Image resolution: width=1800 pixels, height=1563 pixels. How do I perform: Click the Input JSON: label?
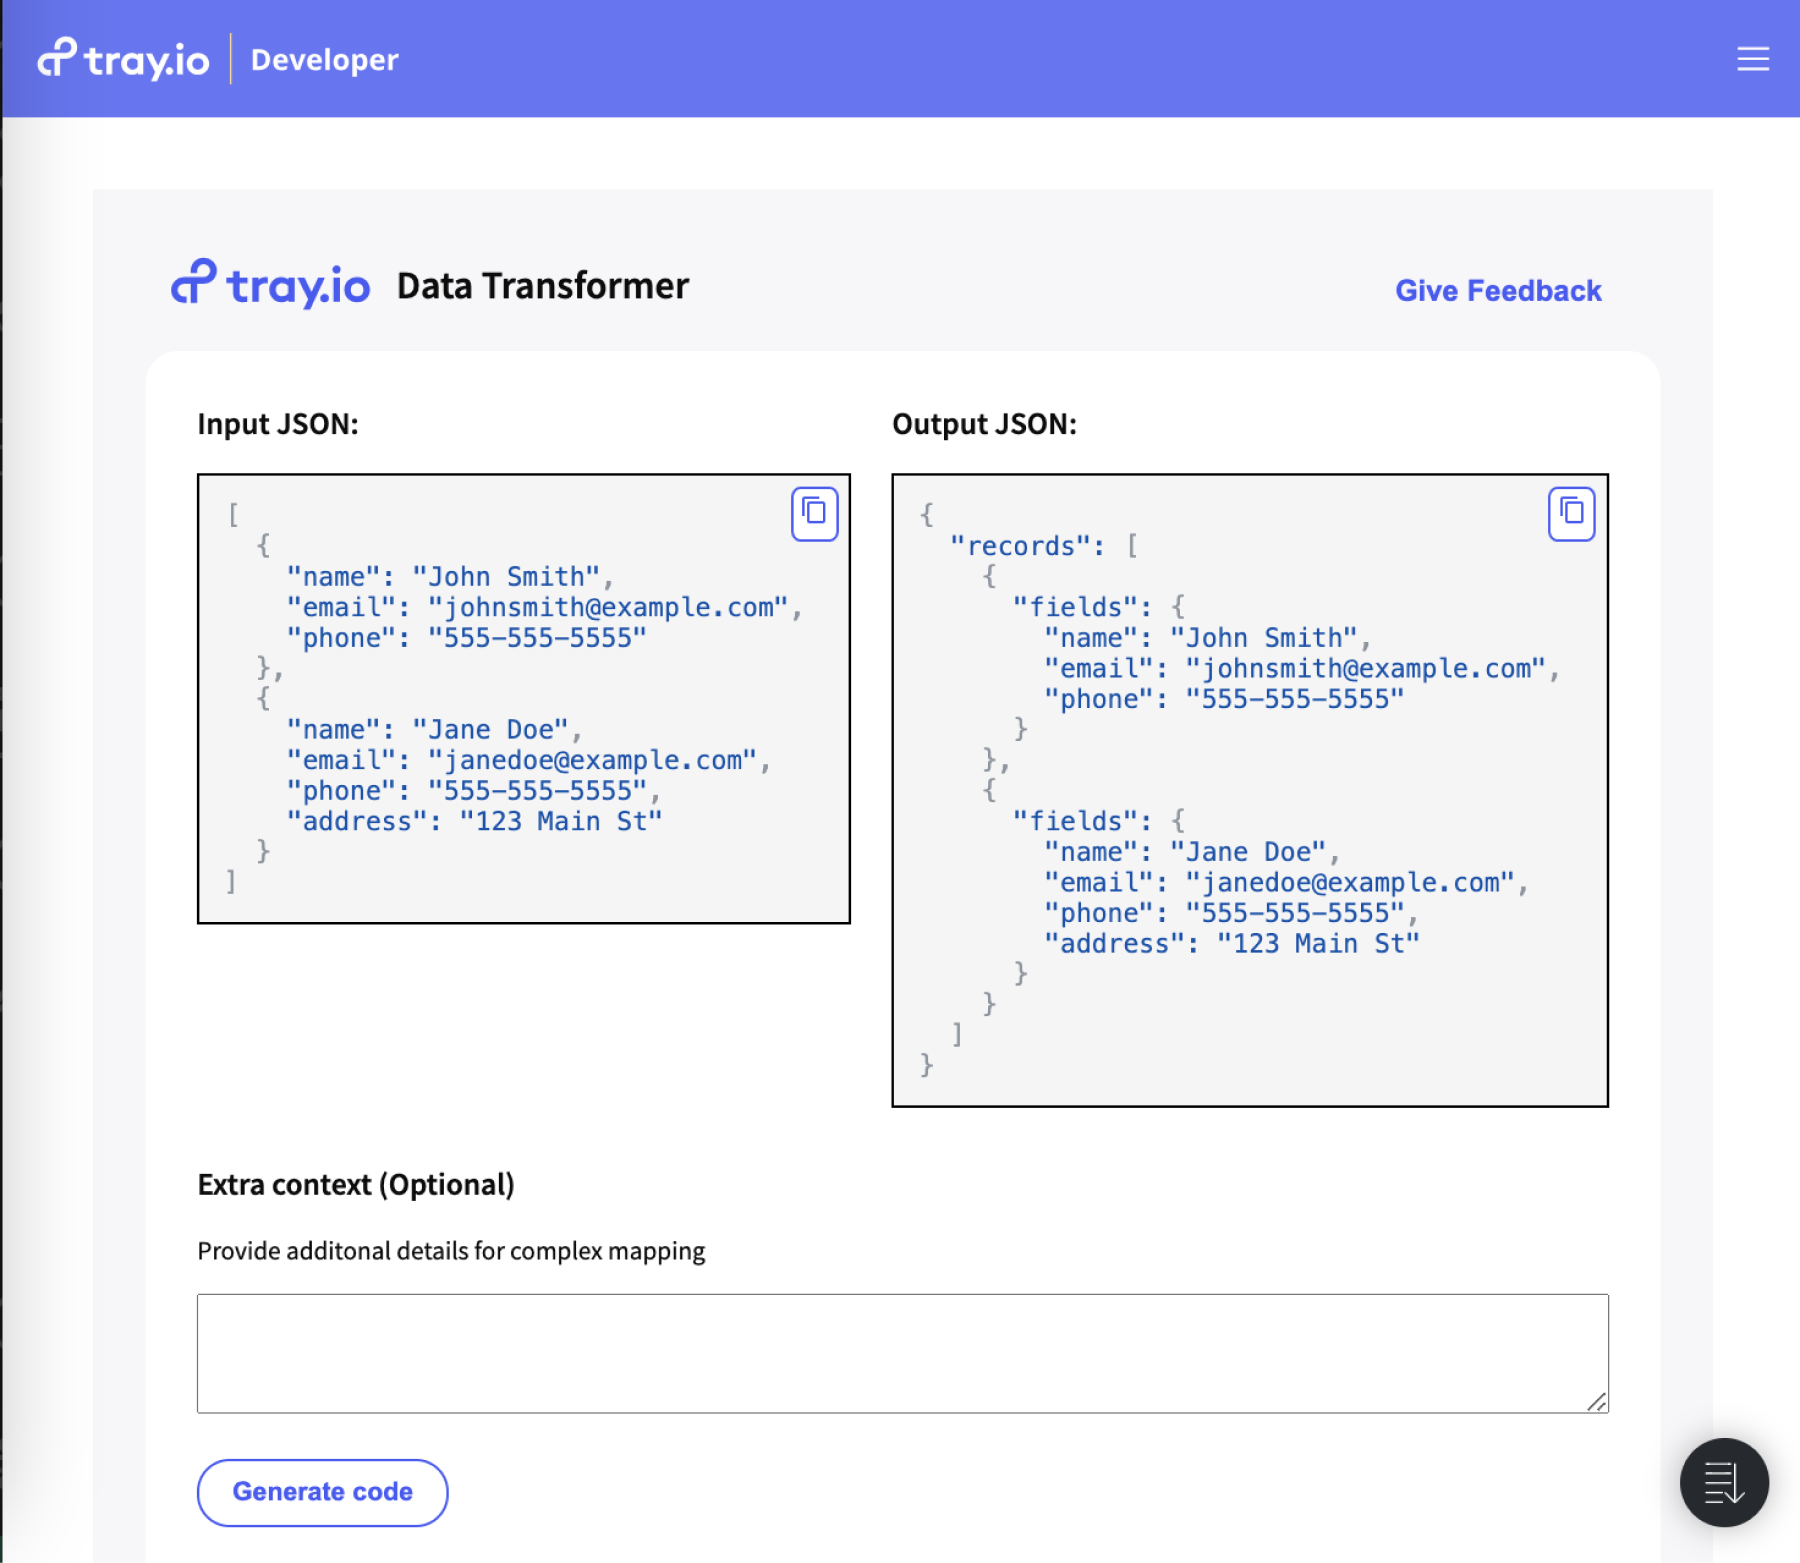[278, 424]
